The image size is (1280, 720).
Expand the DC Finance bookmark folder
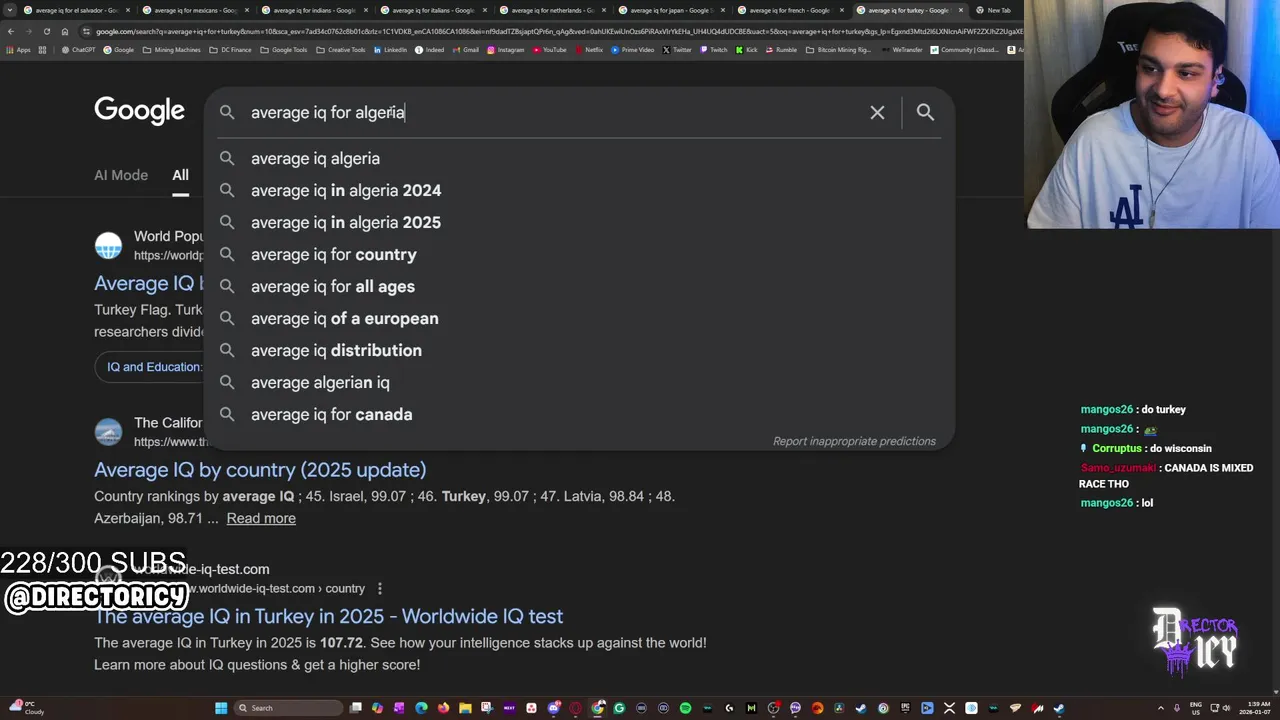(x=230, y=50)
